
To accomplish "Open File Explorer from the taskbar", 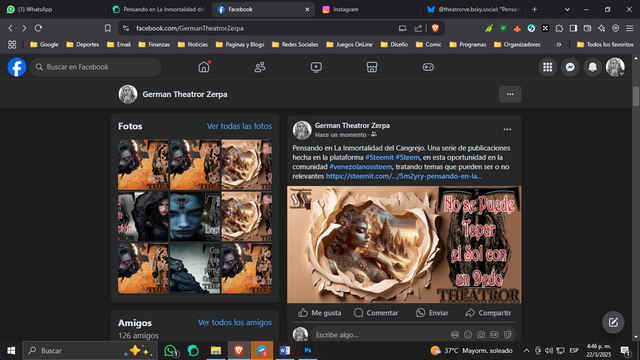I will (216, 351).
